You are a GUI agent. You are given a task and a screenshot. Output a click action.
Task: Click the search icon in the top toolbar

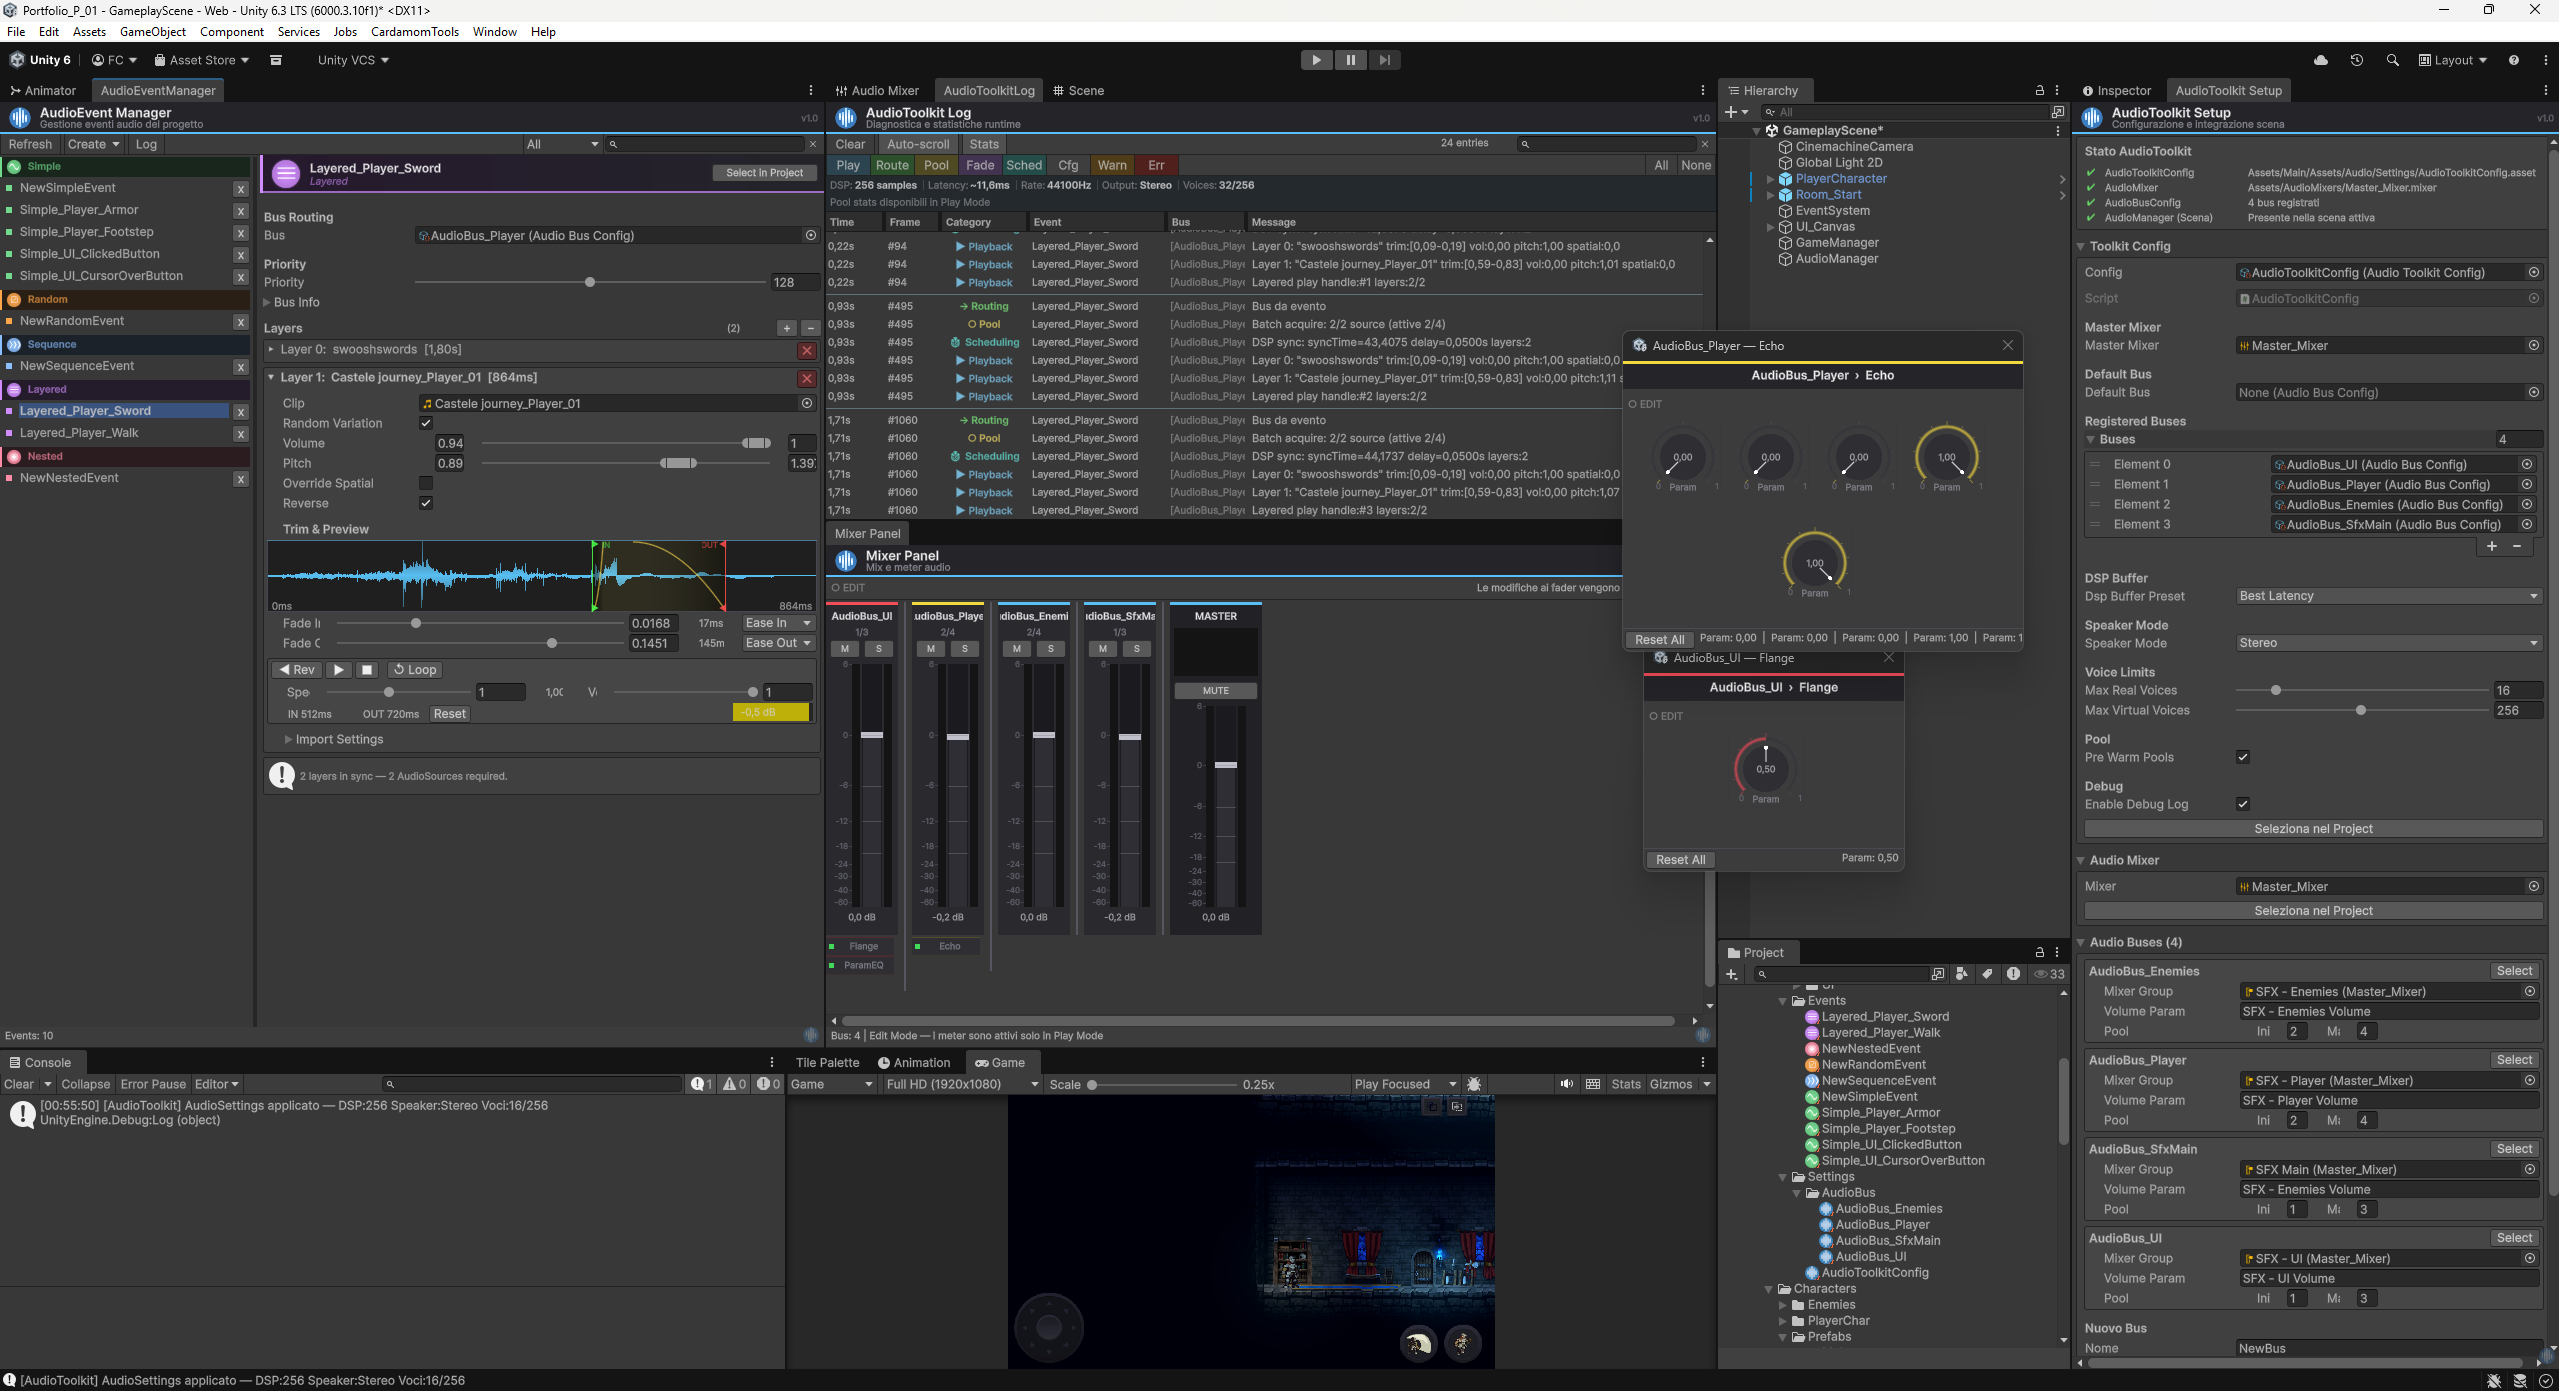(2394, 59)
